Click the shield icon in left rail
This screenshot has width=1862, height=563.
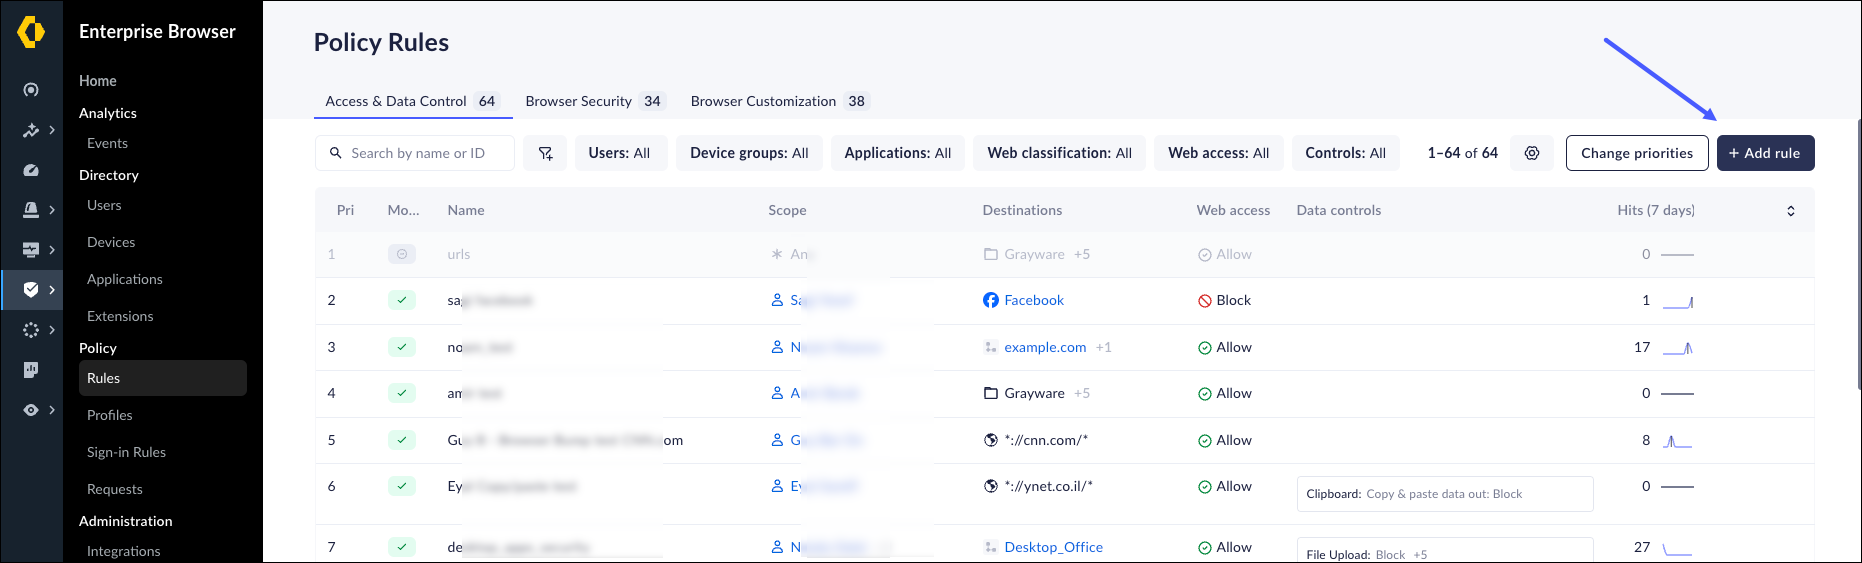31,290
